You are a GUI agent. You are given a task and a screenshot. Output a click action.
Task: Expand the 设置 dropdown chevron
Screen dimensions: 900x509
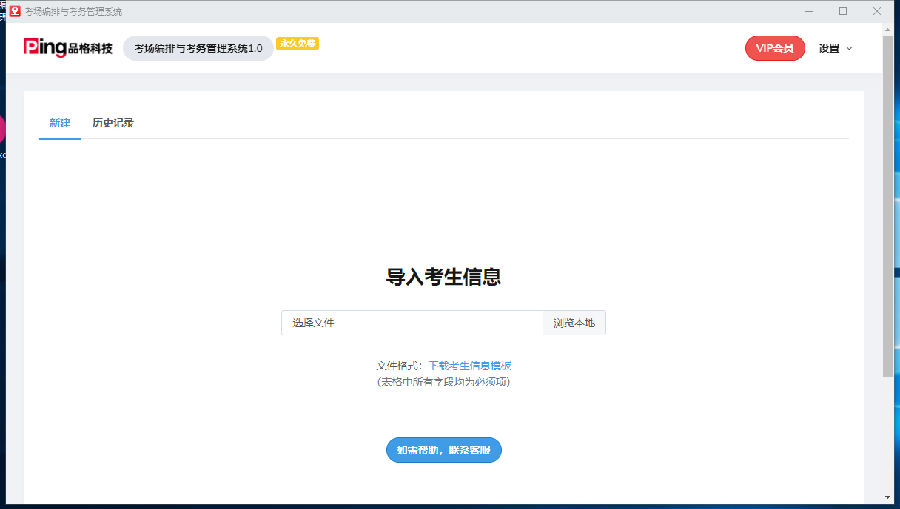[x=850, y=49]
